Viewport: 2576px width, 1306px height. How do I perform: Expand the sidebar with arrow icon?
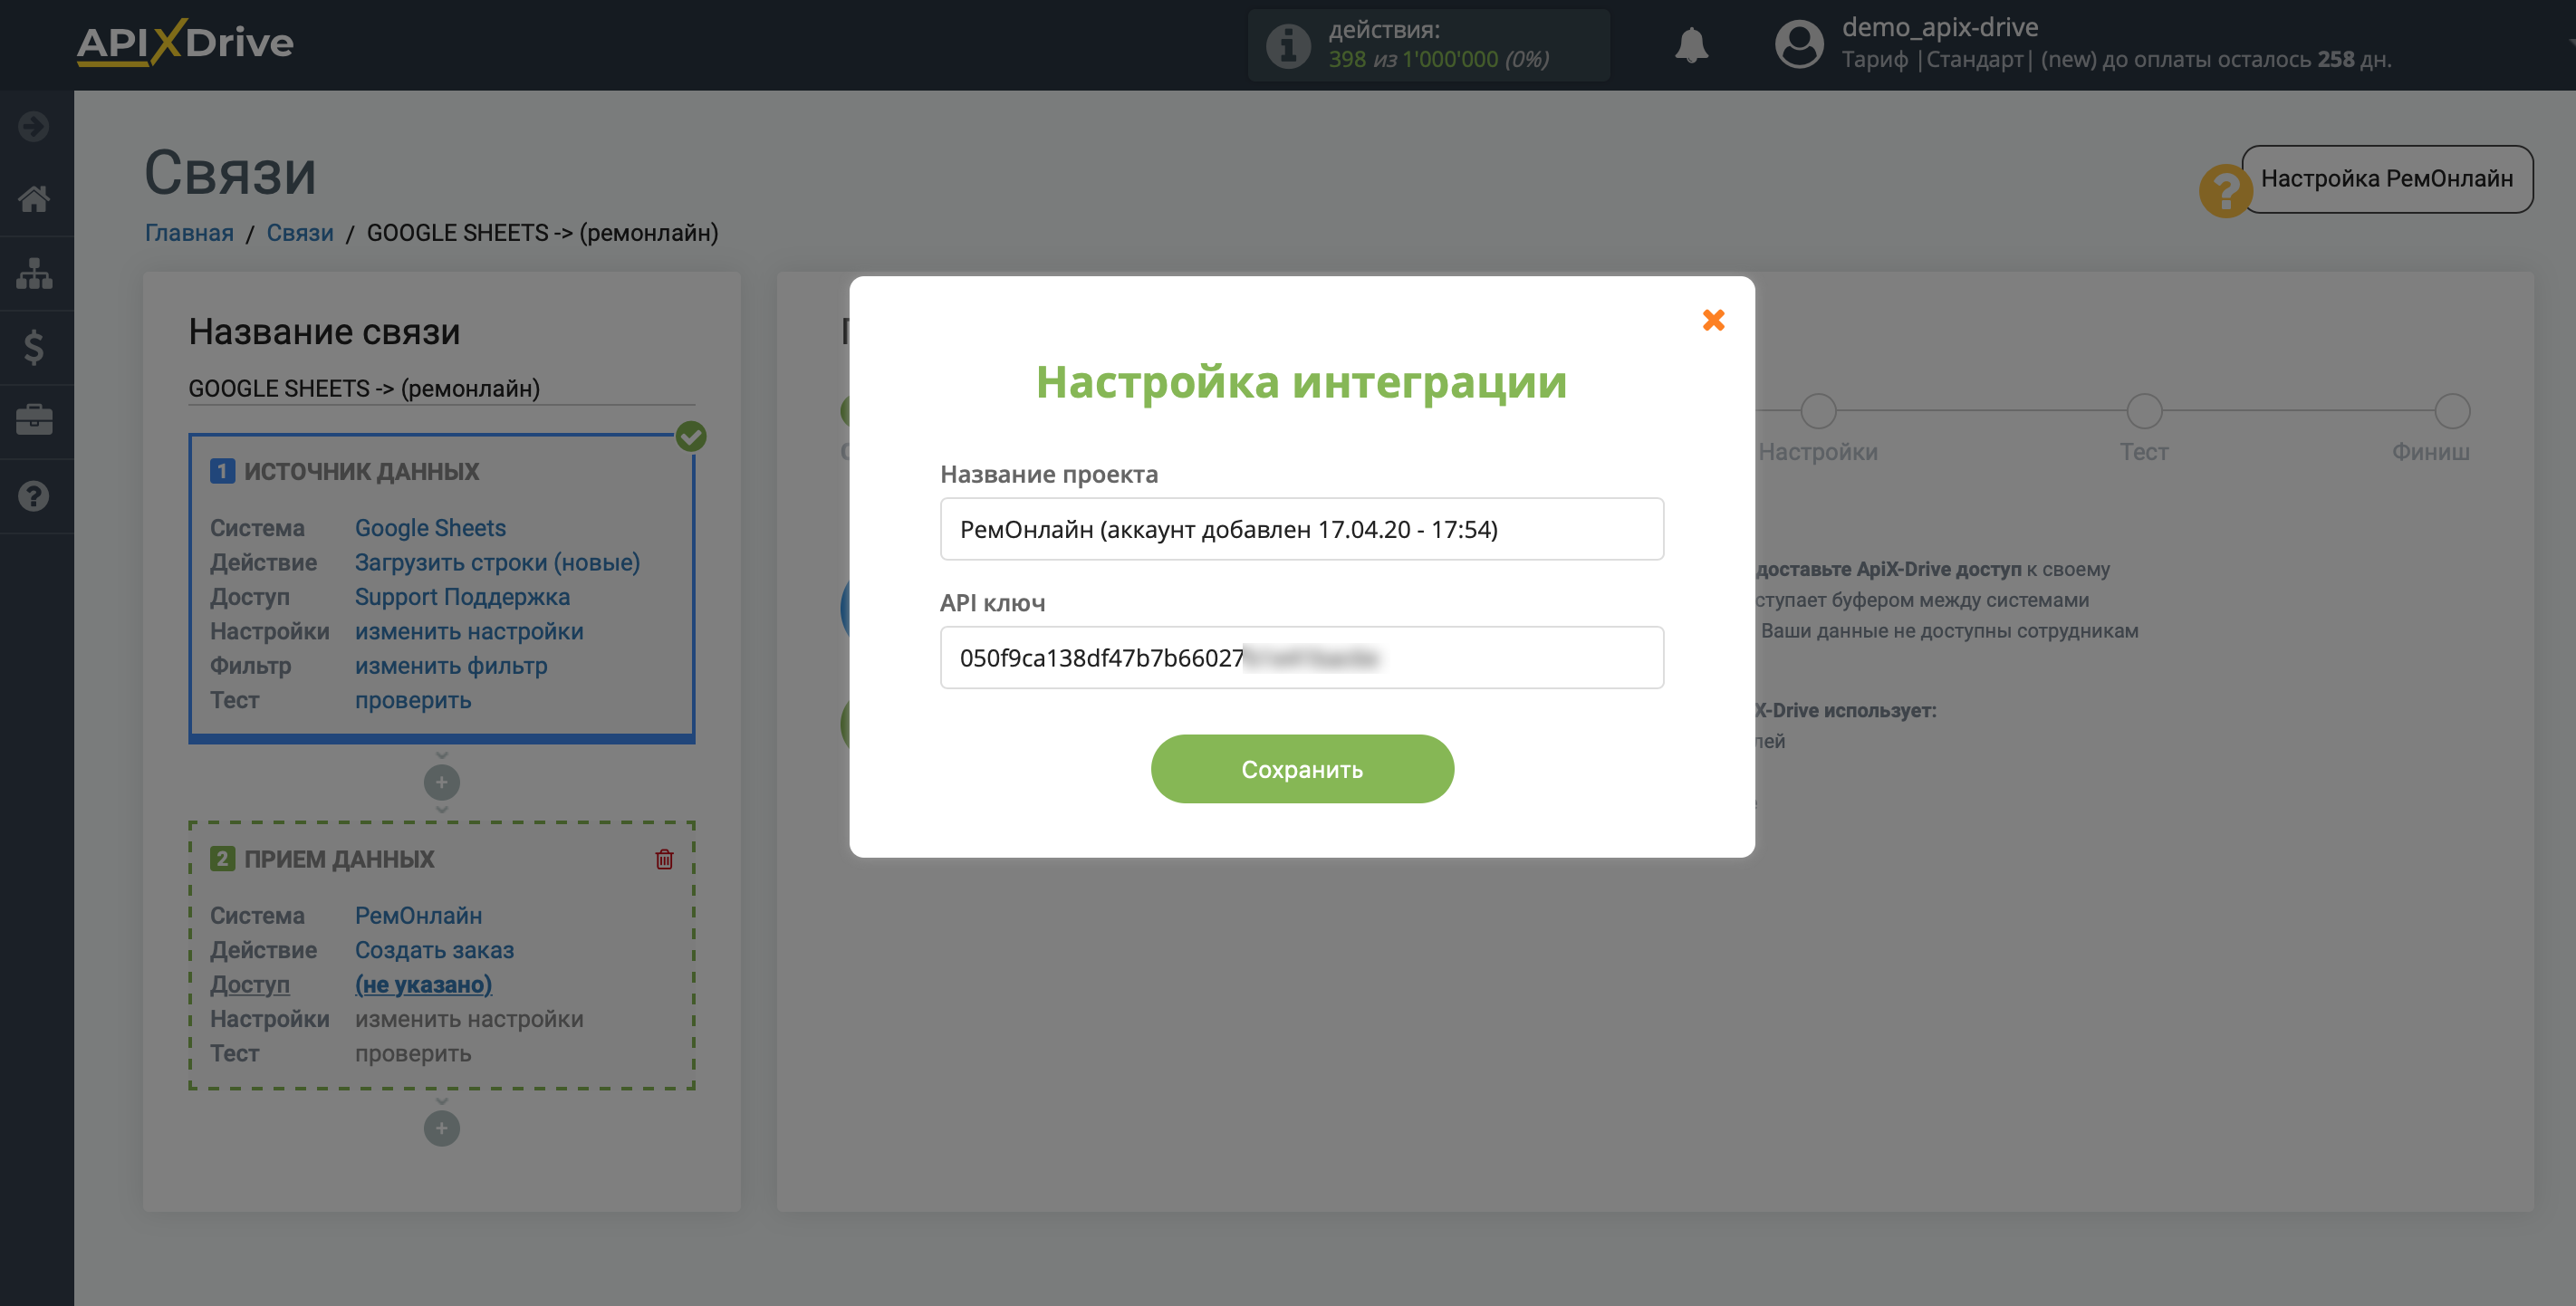(x=34, y=126)
